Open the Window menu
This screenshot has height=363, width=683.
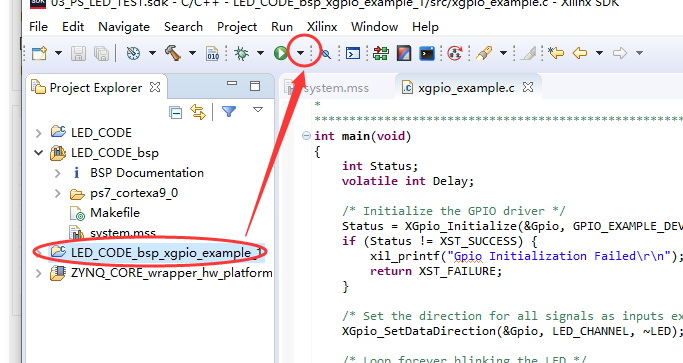tap(375, 27)
